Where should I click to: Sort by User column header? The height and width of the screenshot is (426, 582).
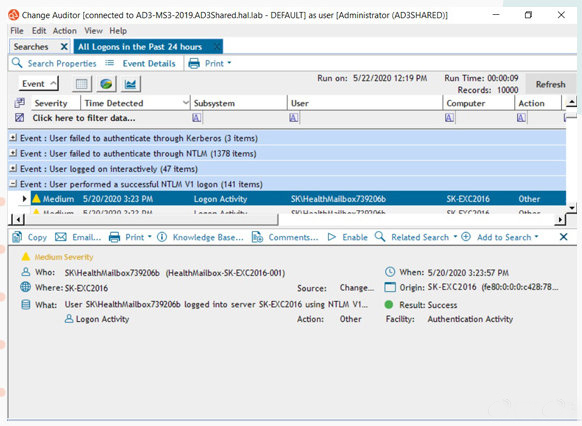pyautogui.click(x=300, y=103)
